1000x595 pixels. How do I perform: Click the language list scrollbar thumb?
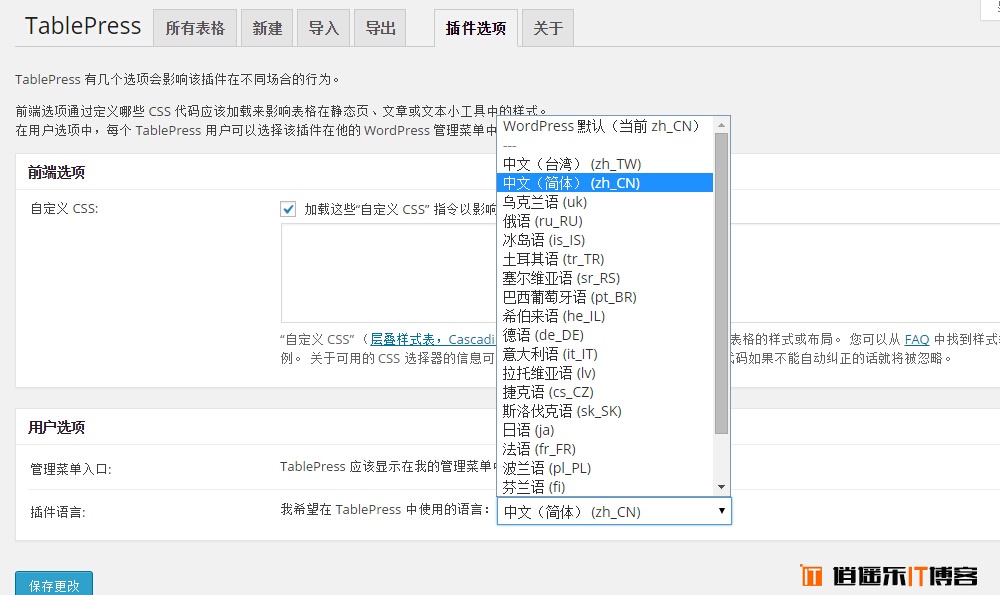(722, 280)
